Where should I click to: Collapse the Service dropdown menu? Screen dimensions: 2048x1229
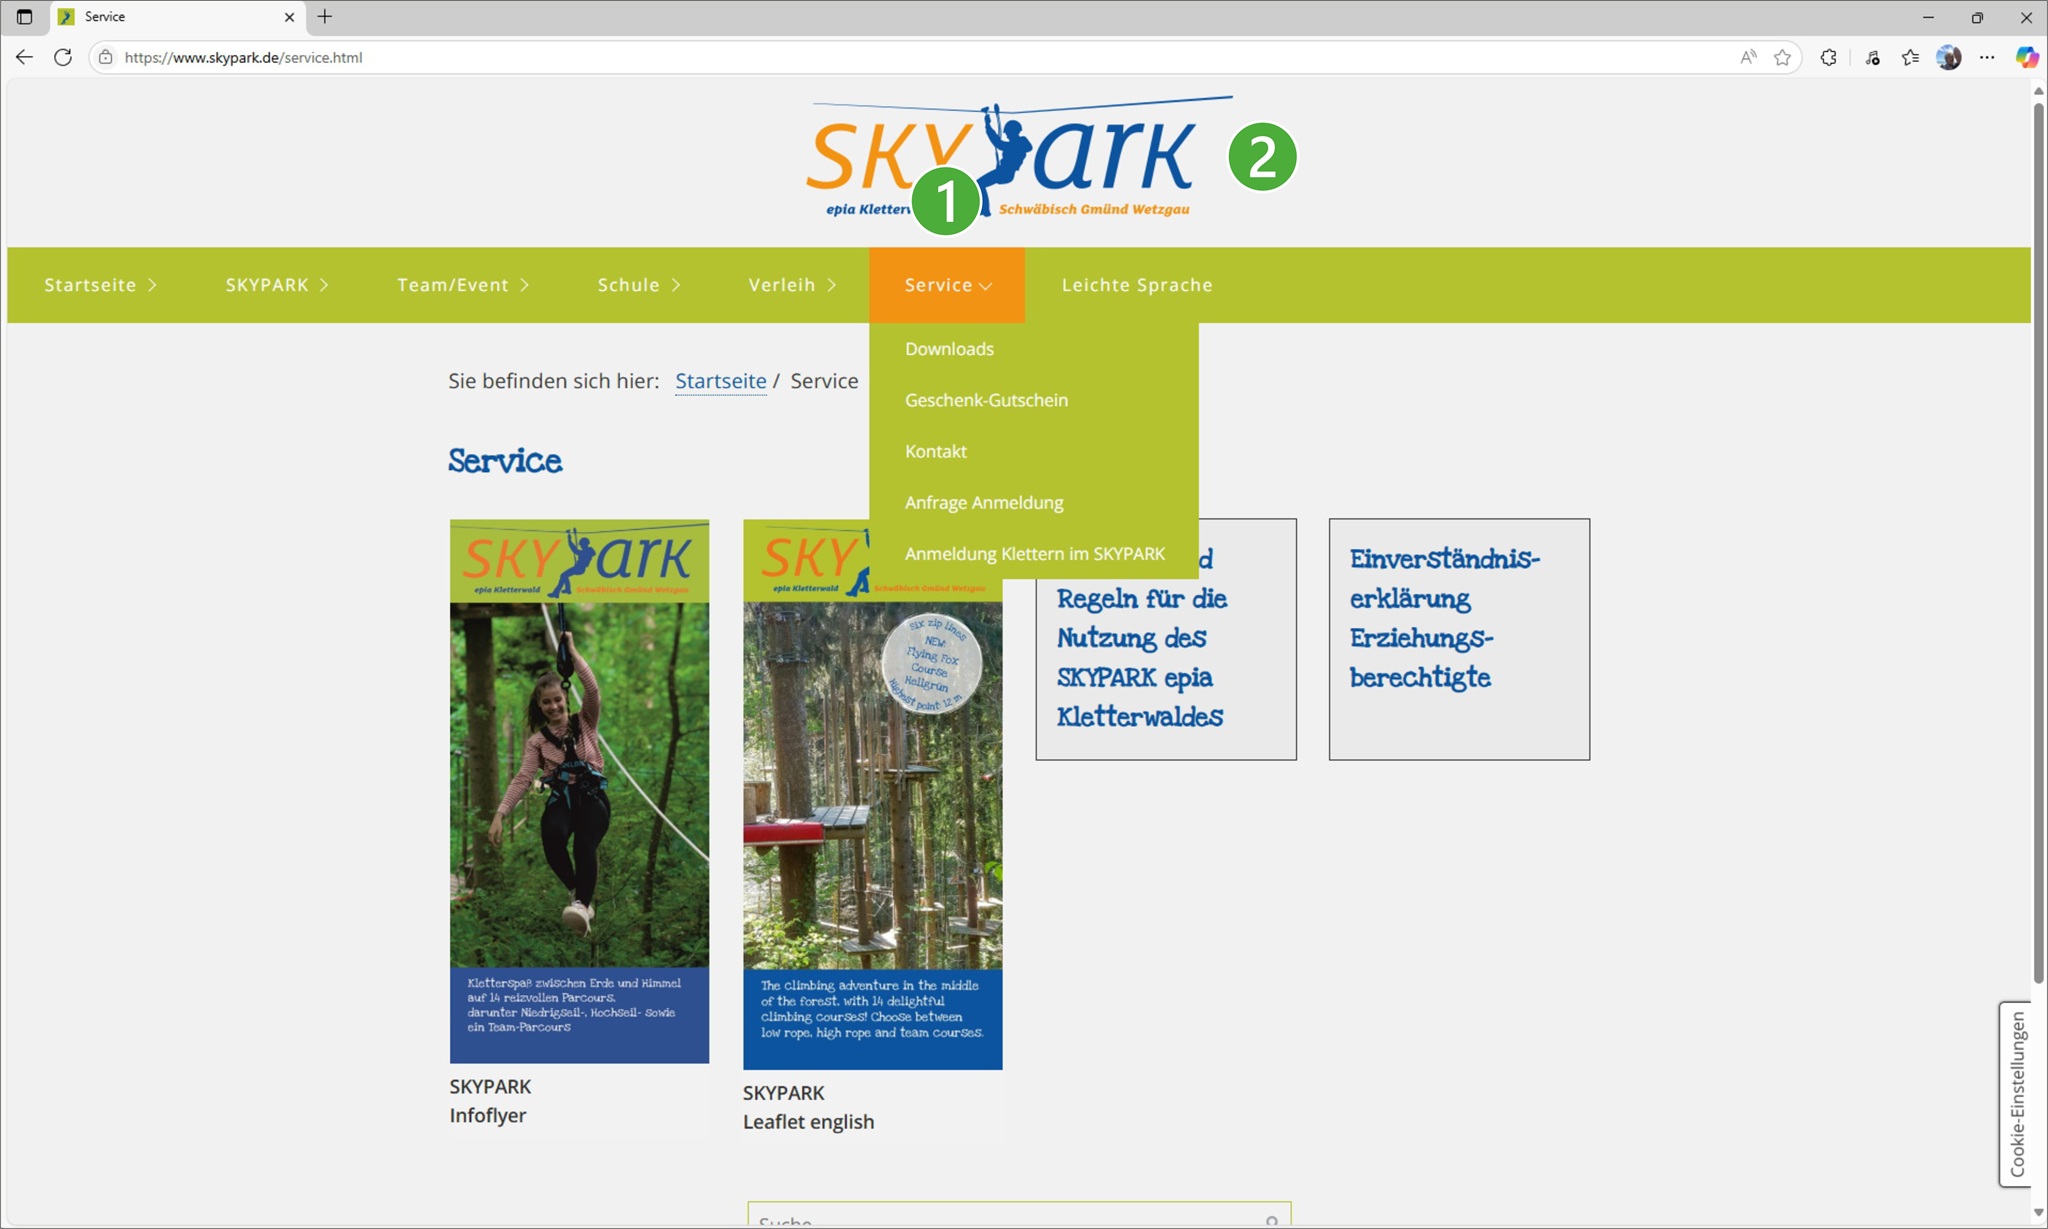click(x=946, y=285)
